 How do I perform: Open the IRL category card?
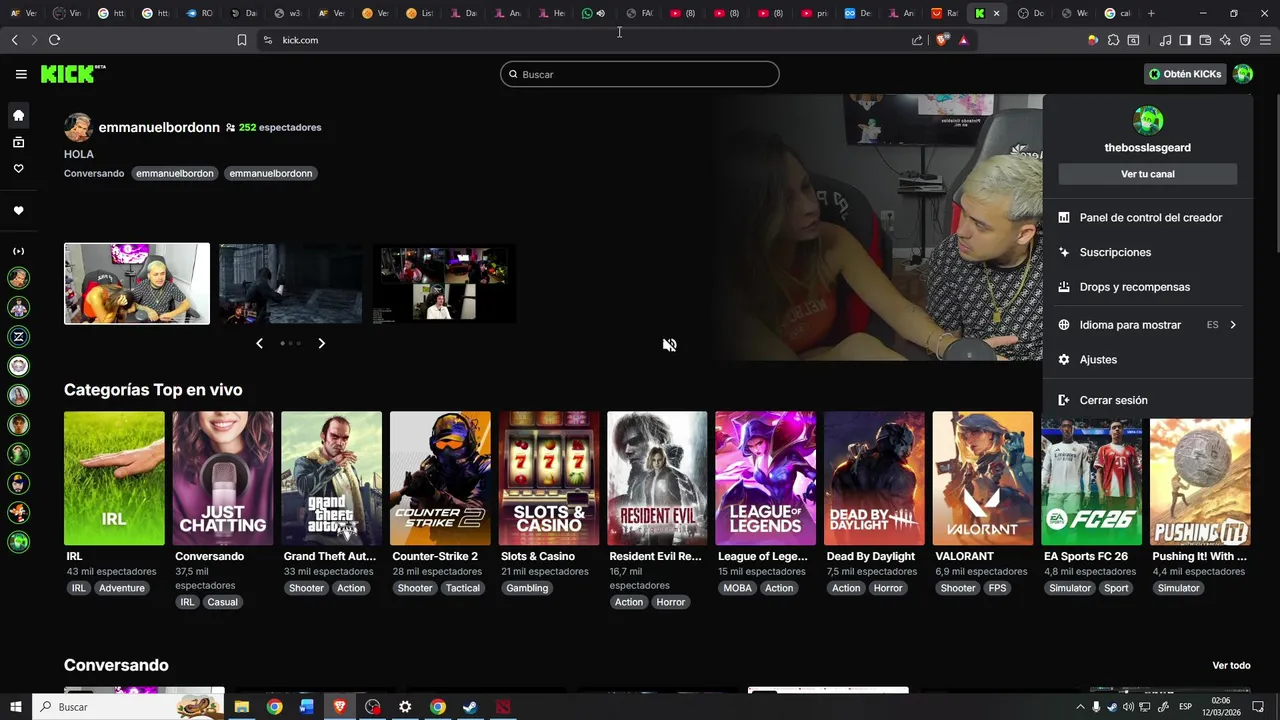[x=114, y=478]
